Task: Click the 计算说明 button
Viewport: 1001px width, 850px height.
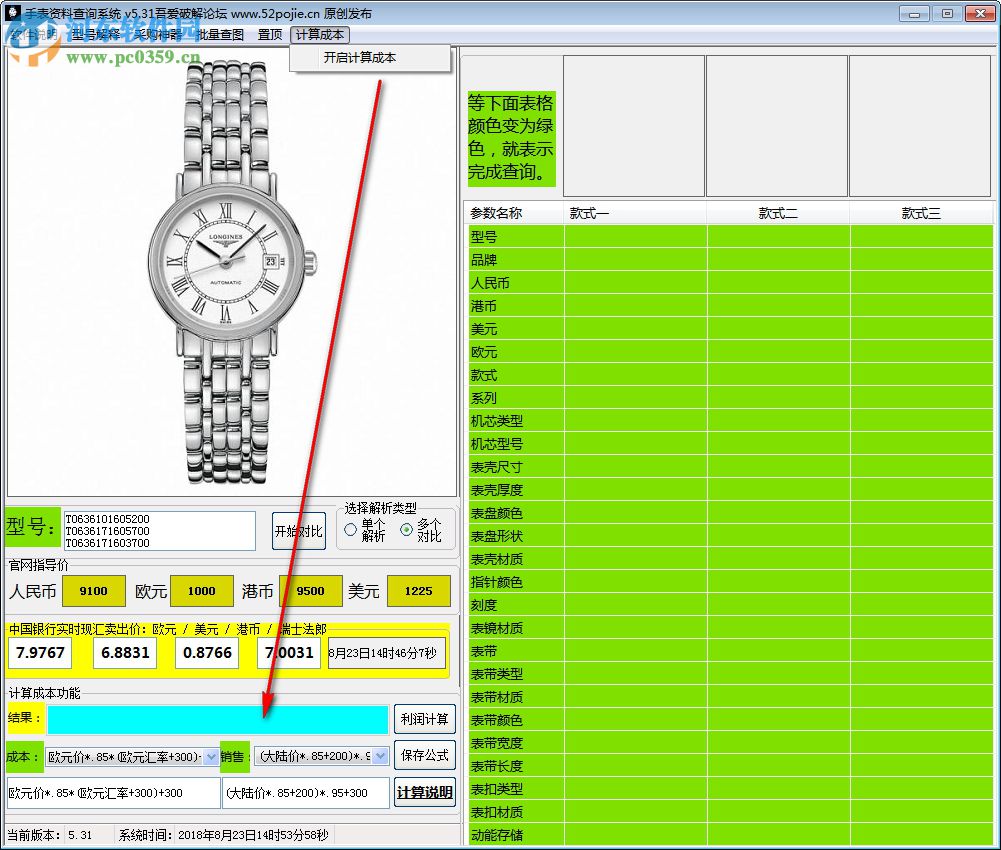Action: [425, 792]
